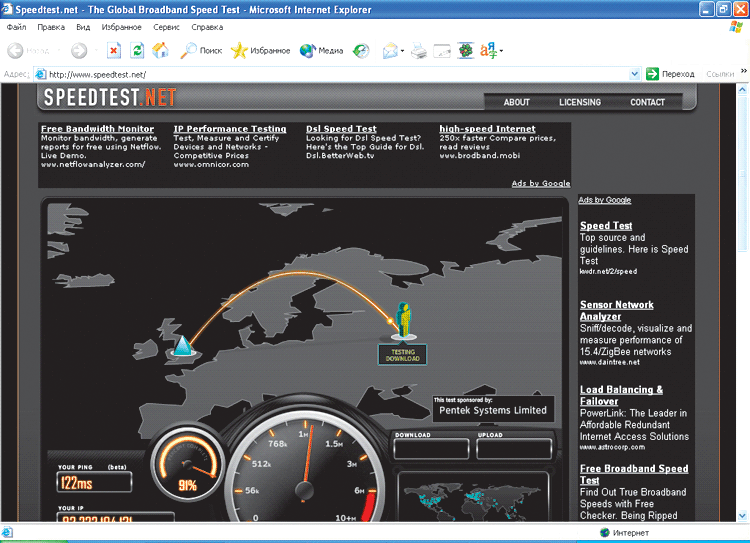Screen dimensions: 750x543
Task: Follow the Dsl Speed Test ad link
Action: tap(342, 129)
